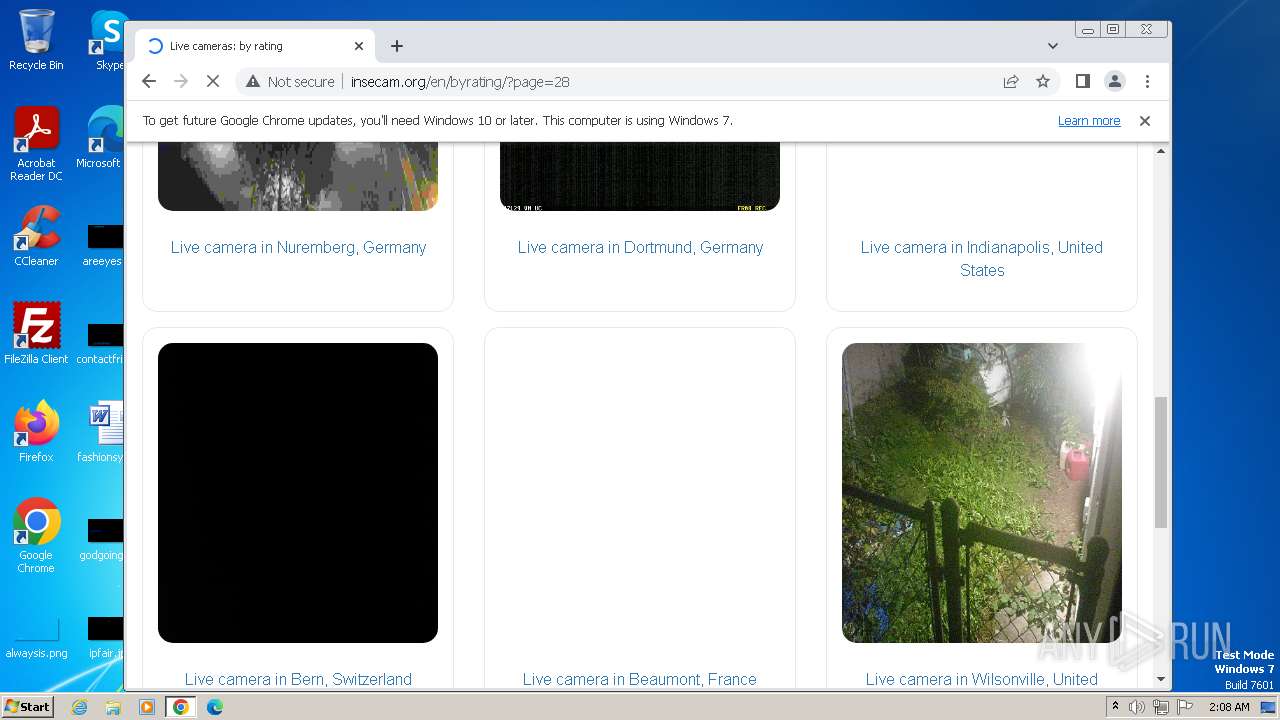Open the alwaysis.png desktop file
Image resolution: width=1280 pixels, height=720 pixels.
click(x=36, y=638)
